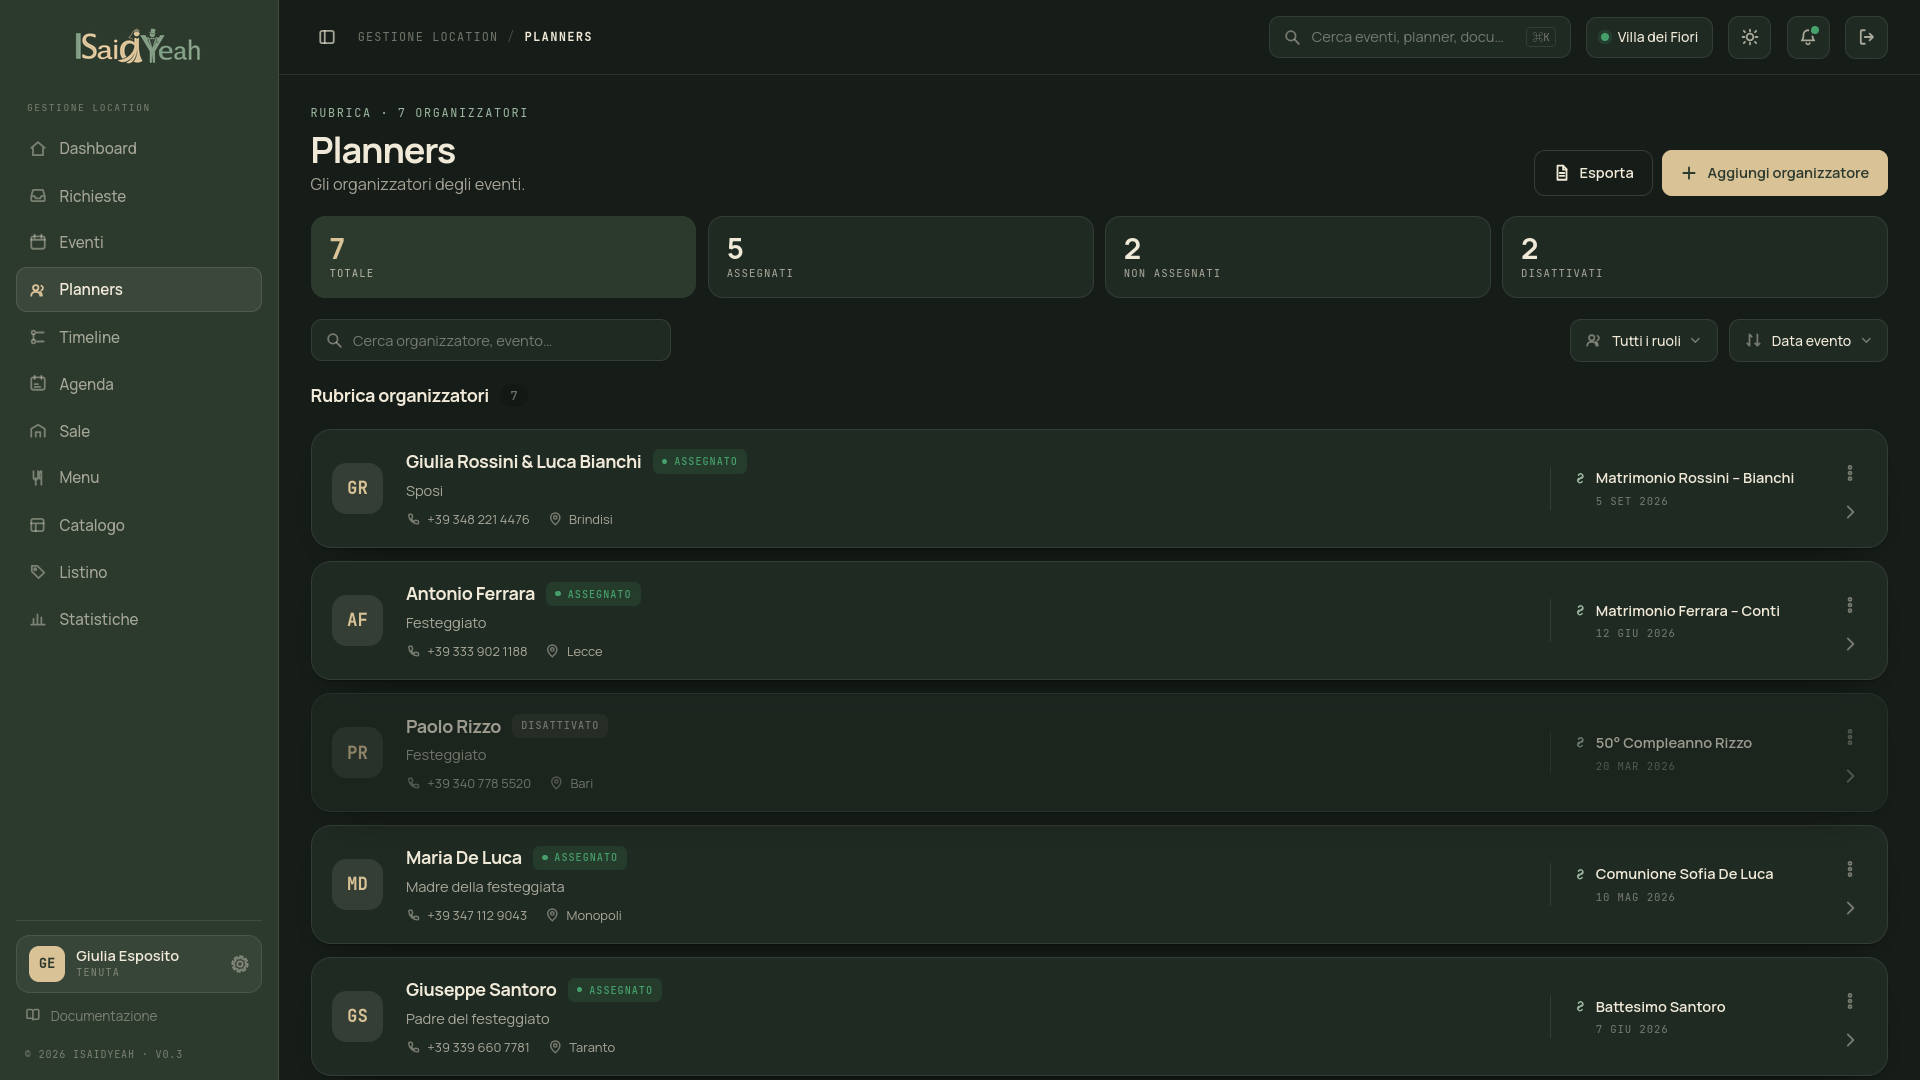Viewport: 1920px width, 1080px height.
Task: Open 50° Compleanno Rizzo event link
Action: 1673,743
